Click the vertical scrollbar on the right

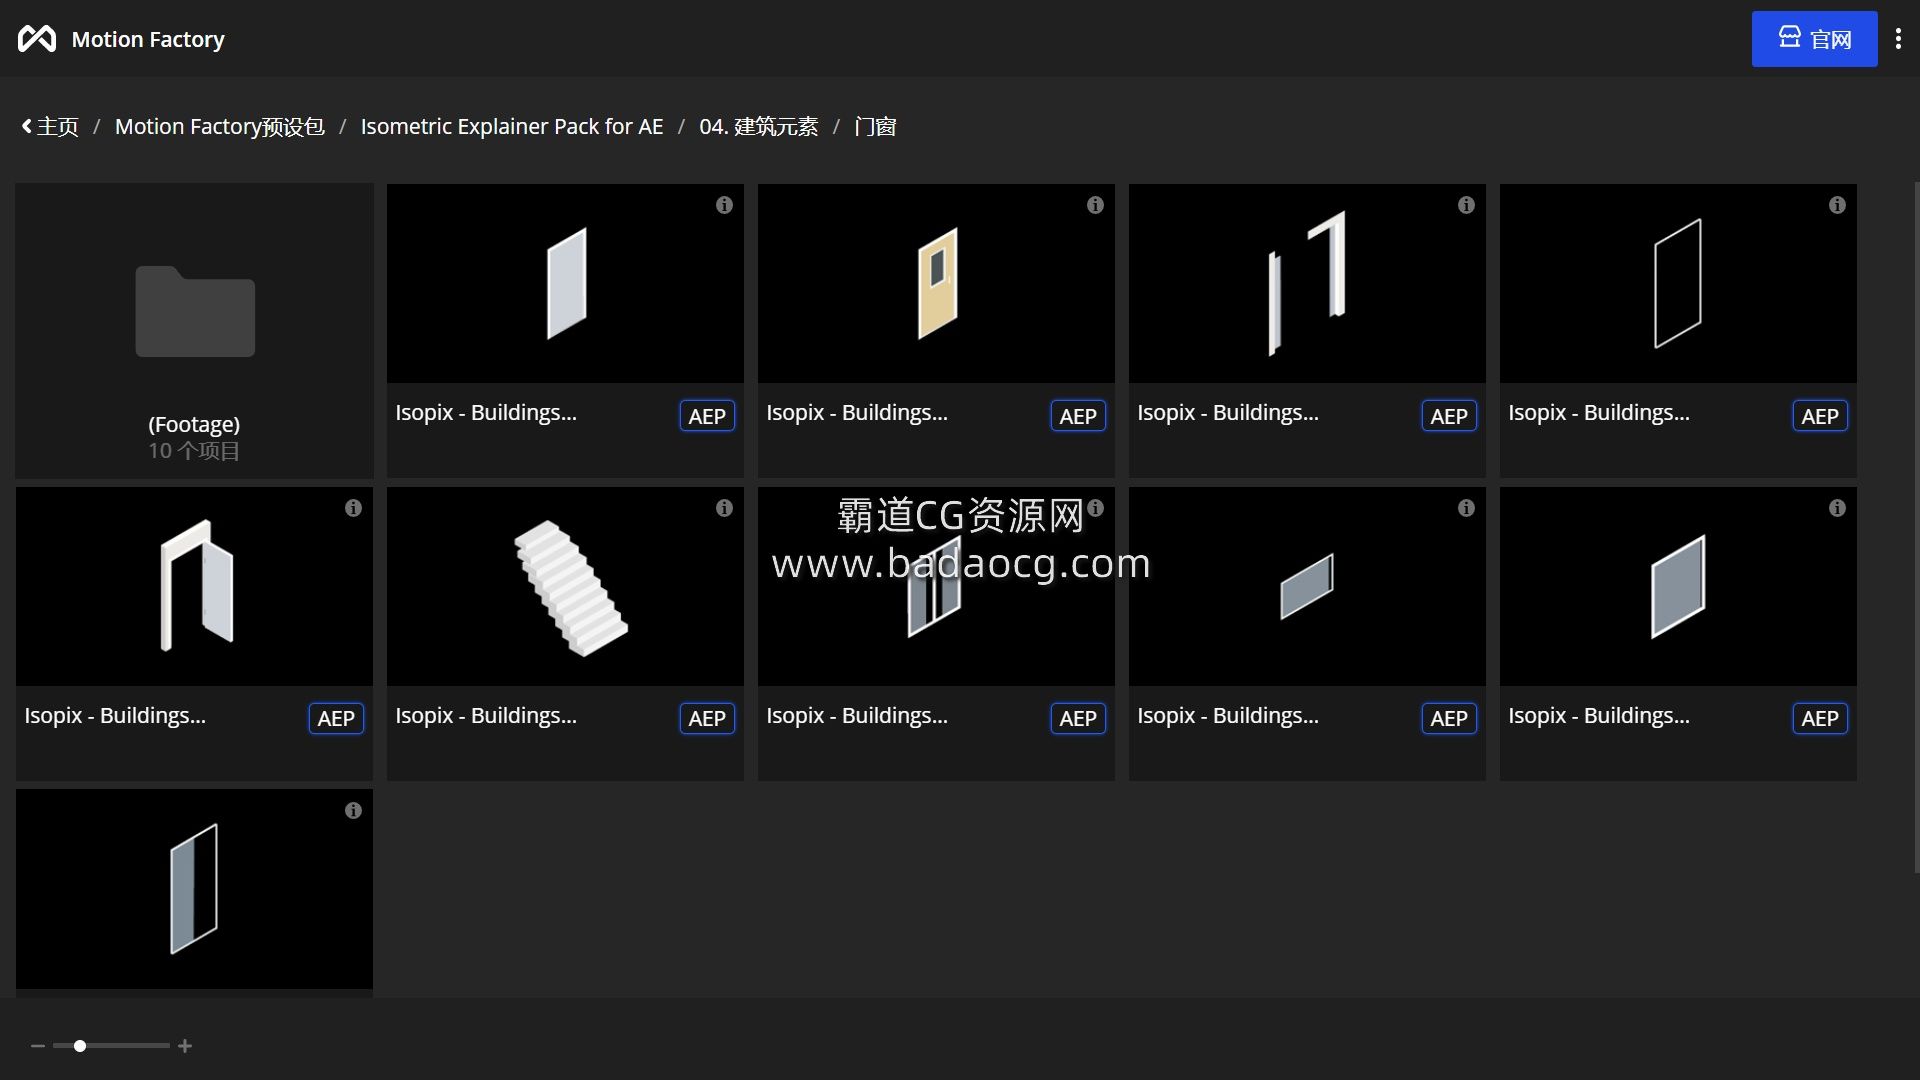1916,527
